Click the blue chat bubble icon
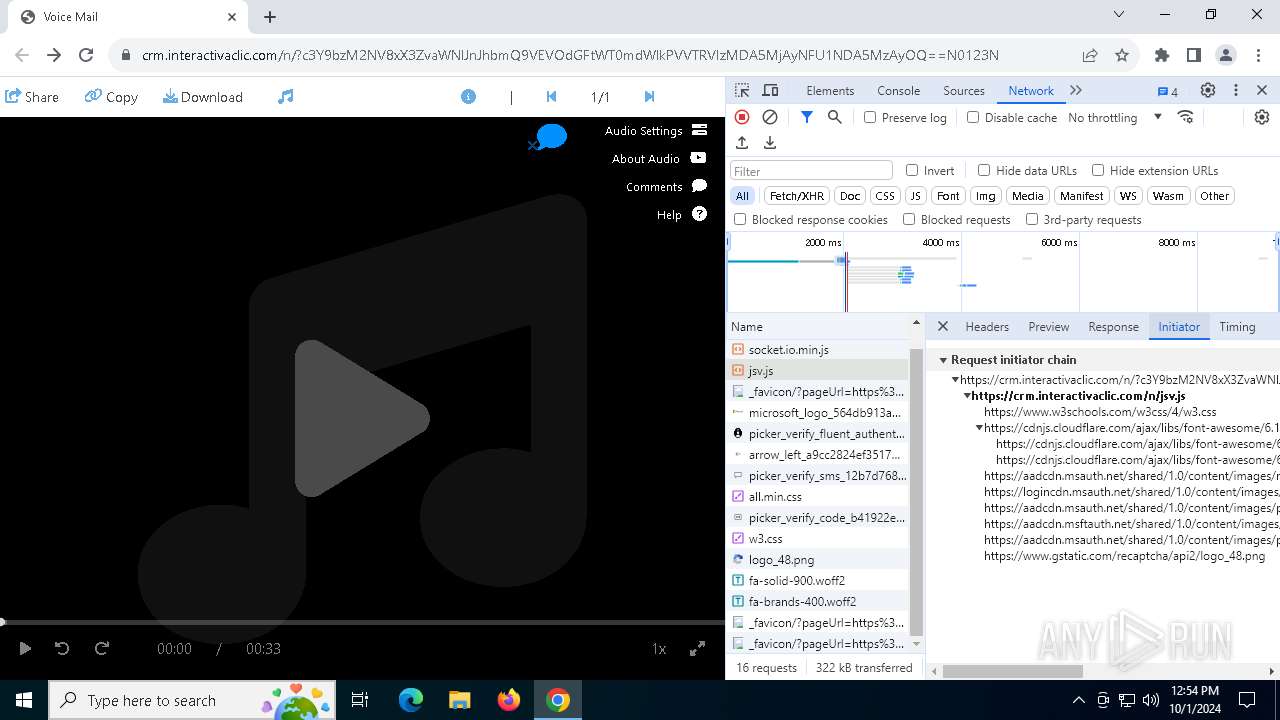This screenshot has width=1280, height=720. tap(551, 136)
